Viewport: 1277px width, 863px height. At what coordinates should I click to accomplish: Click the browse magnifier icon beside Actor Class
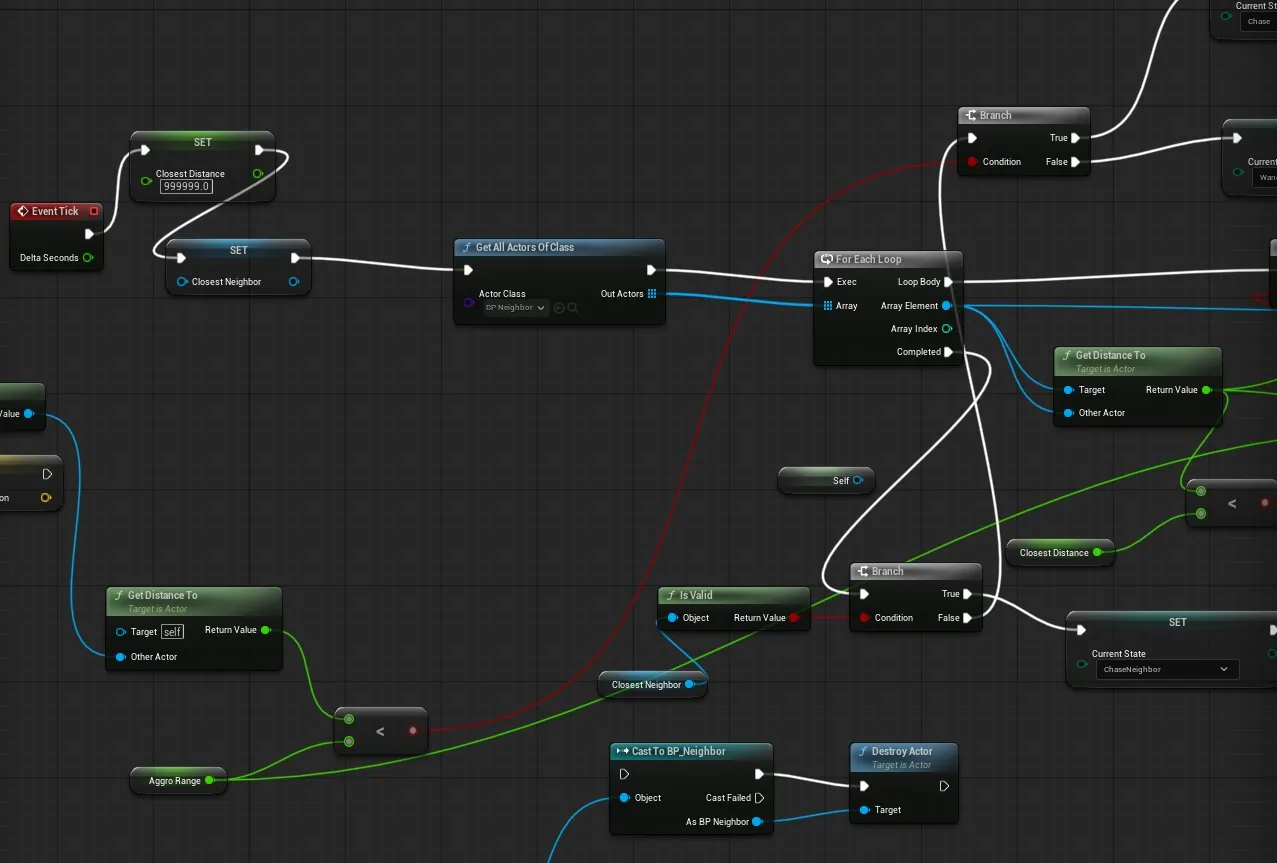573,308
